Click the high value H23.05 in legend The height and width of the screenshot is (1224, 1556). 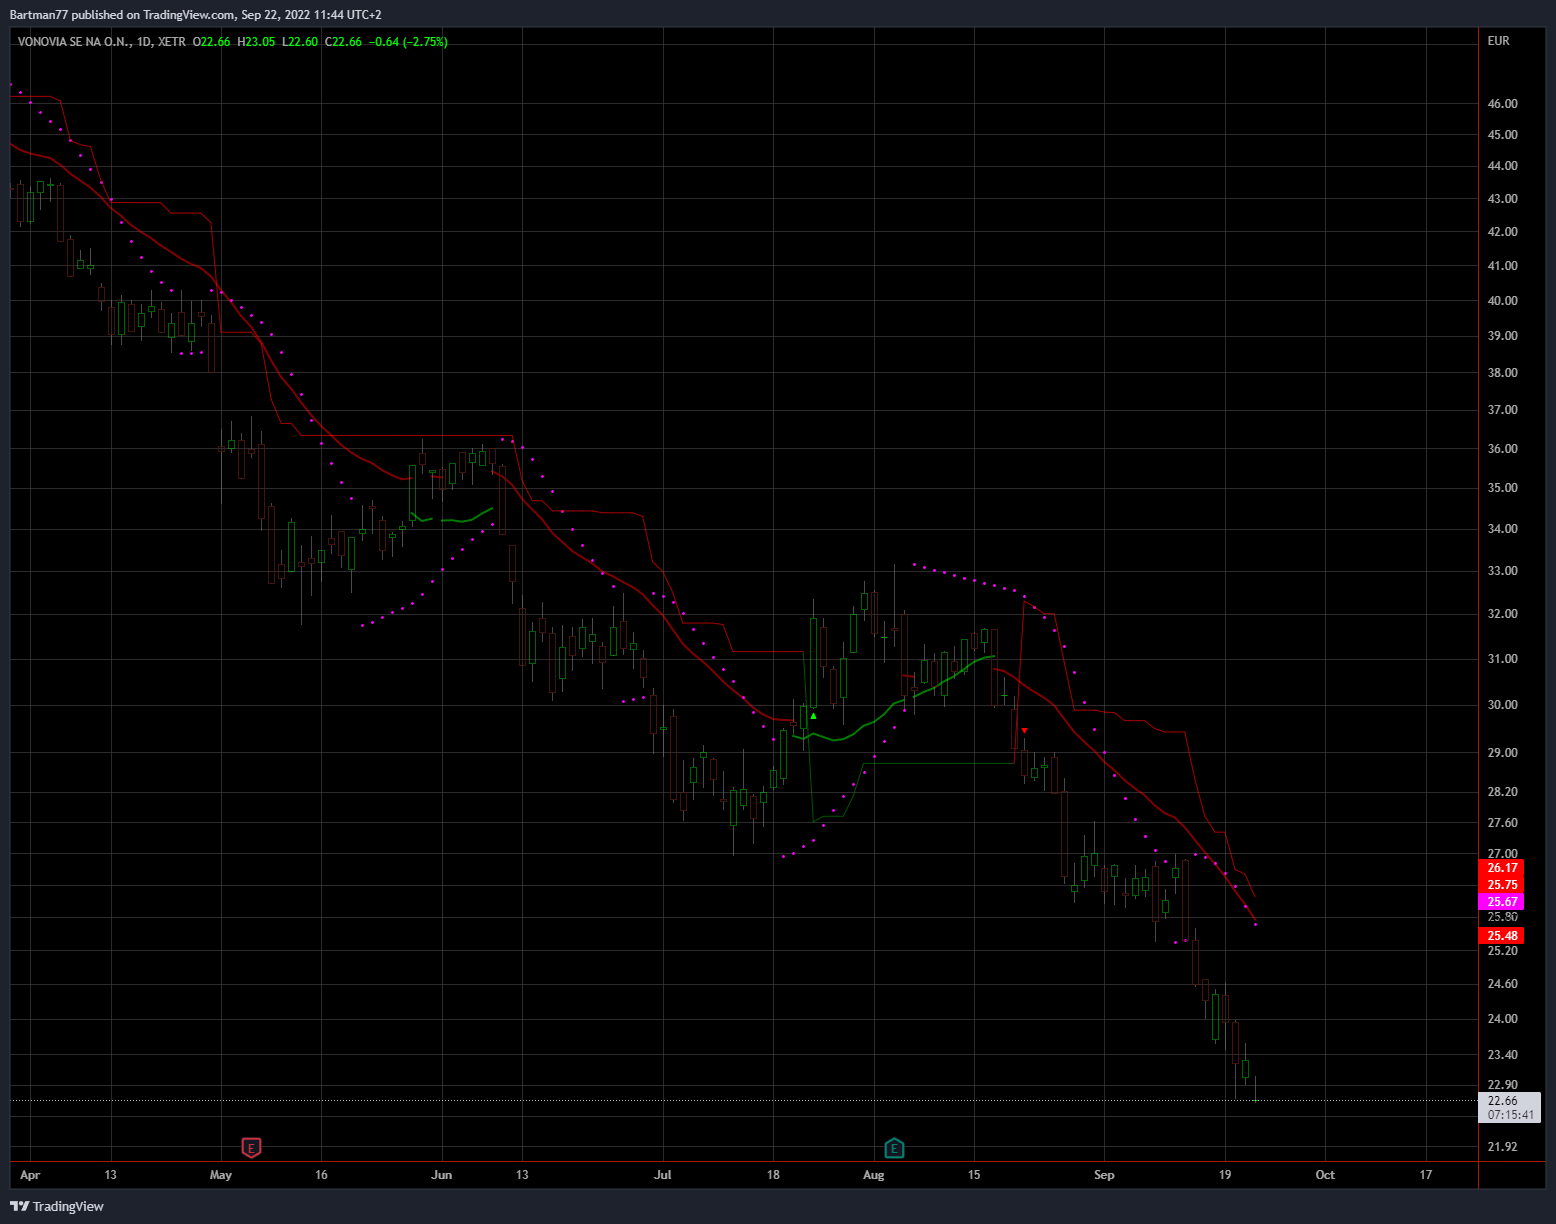point(256,42)
